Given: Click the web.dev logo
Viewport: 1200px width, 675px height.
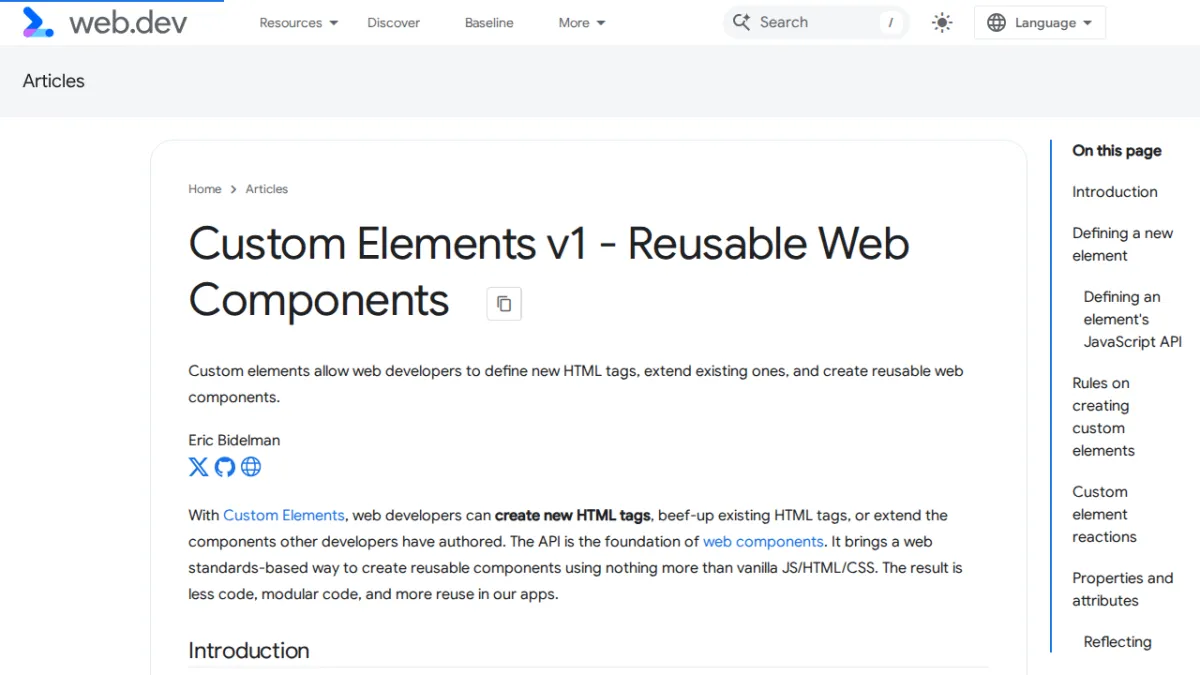Looking at the screenshot, I should click(104, 22).
